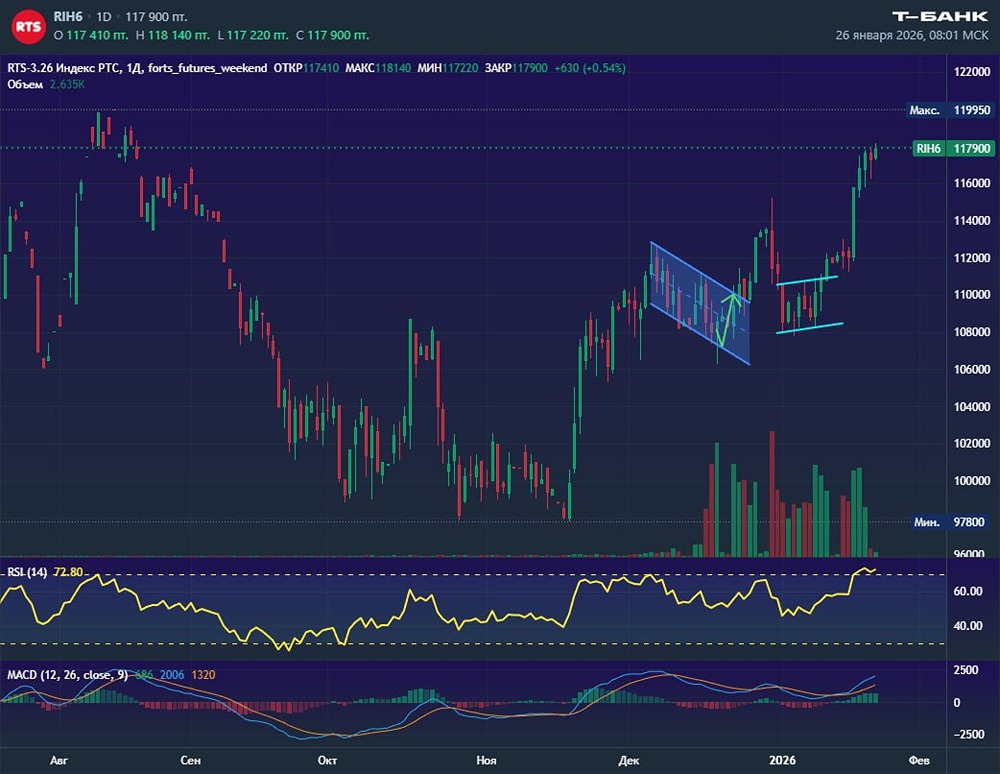Viewport: 1000px width, 774px height.
Task: Click the RSI value 72.80
Action: point(68,572)
